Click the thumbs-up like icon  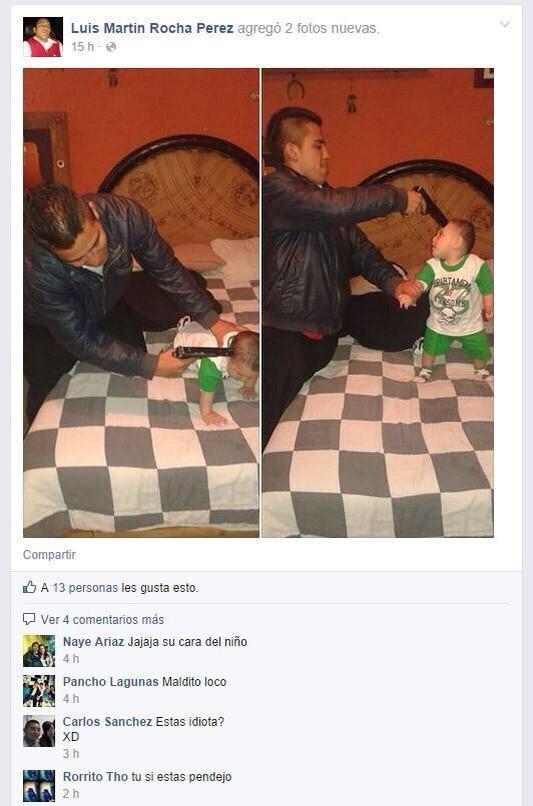29,587
